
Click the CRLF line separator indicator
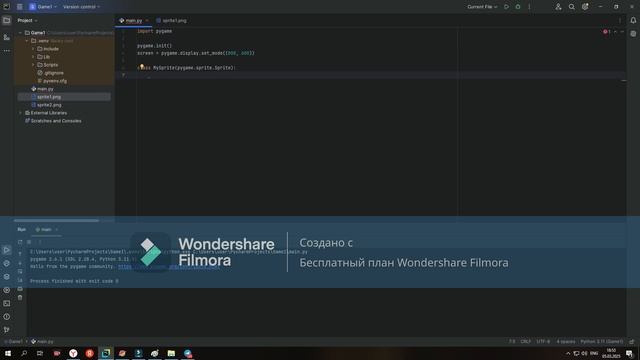pyautogui.click(x=526, y=342)
